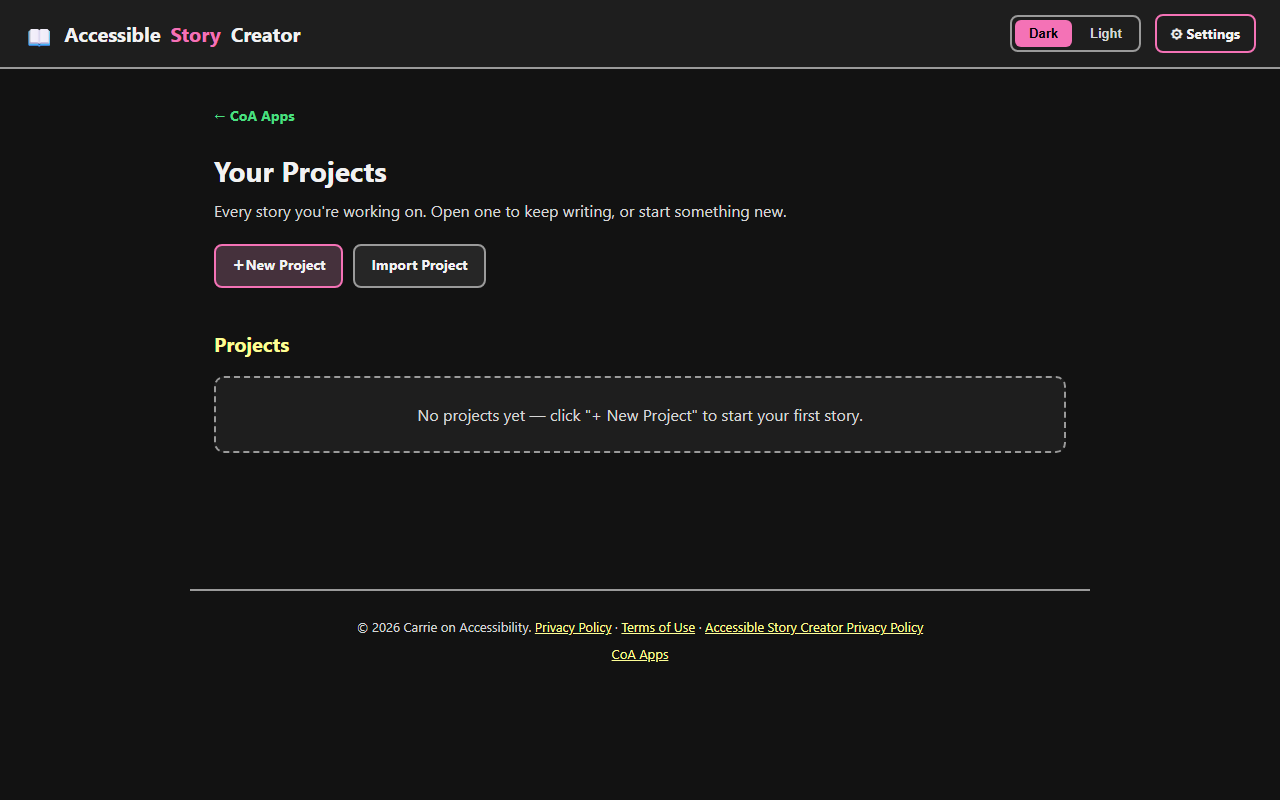Select the Dark theme option
This screenshot has height=800, width=1280.
click(1043, 33)
